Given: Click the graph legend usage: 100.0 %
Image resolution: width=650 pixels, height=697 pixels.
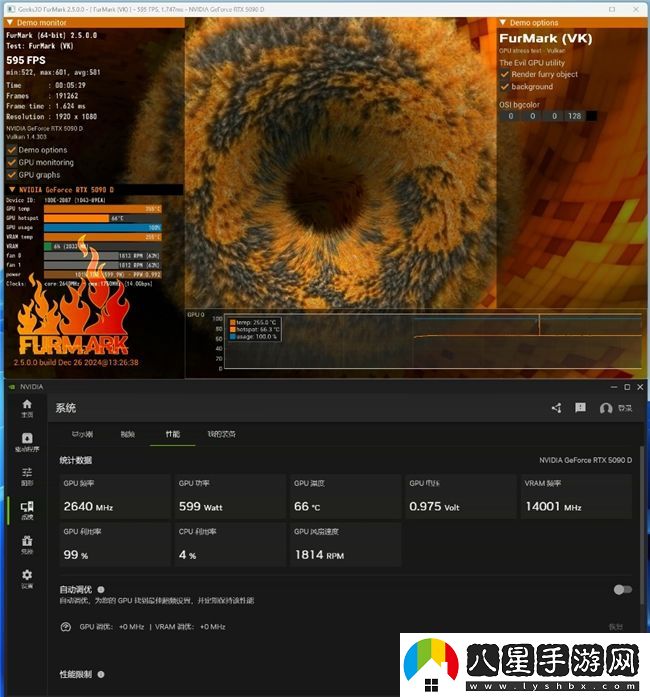Looking at the screenshot, I should (253, 337).
